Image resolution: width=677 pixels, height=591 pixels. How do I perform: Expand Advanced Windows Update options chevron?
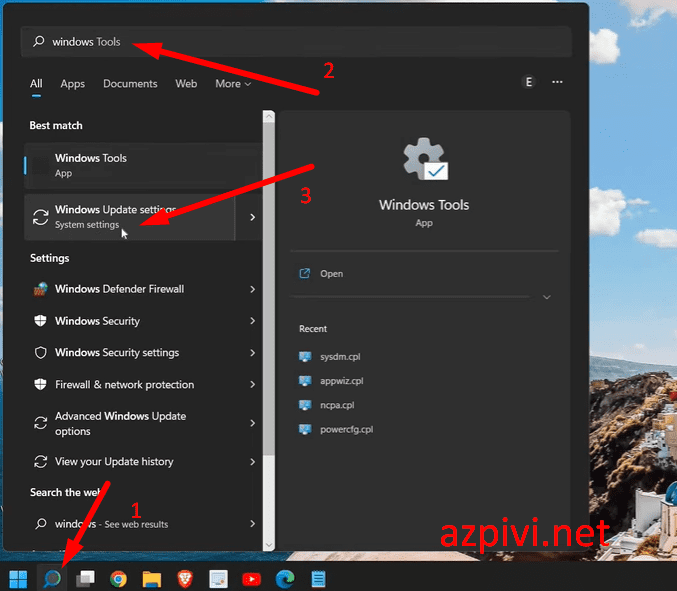pyautogui.click(x=253, y=423)
